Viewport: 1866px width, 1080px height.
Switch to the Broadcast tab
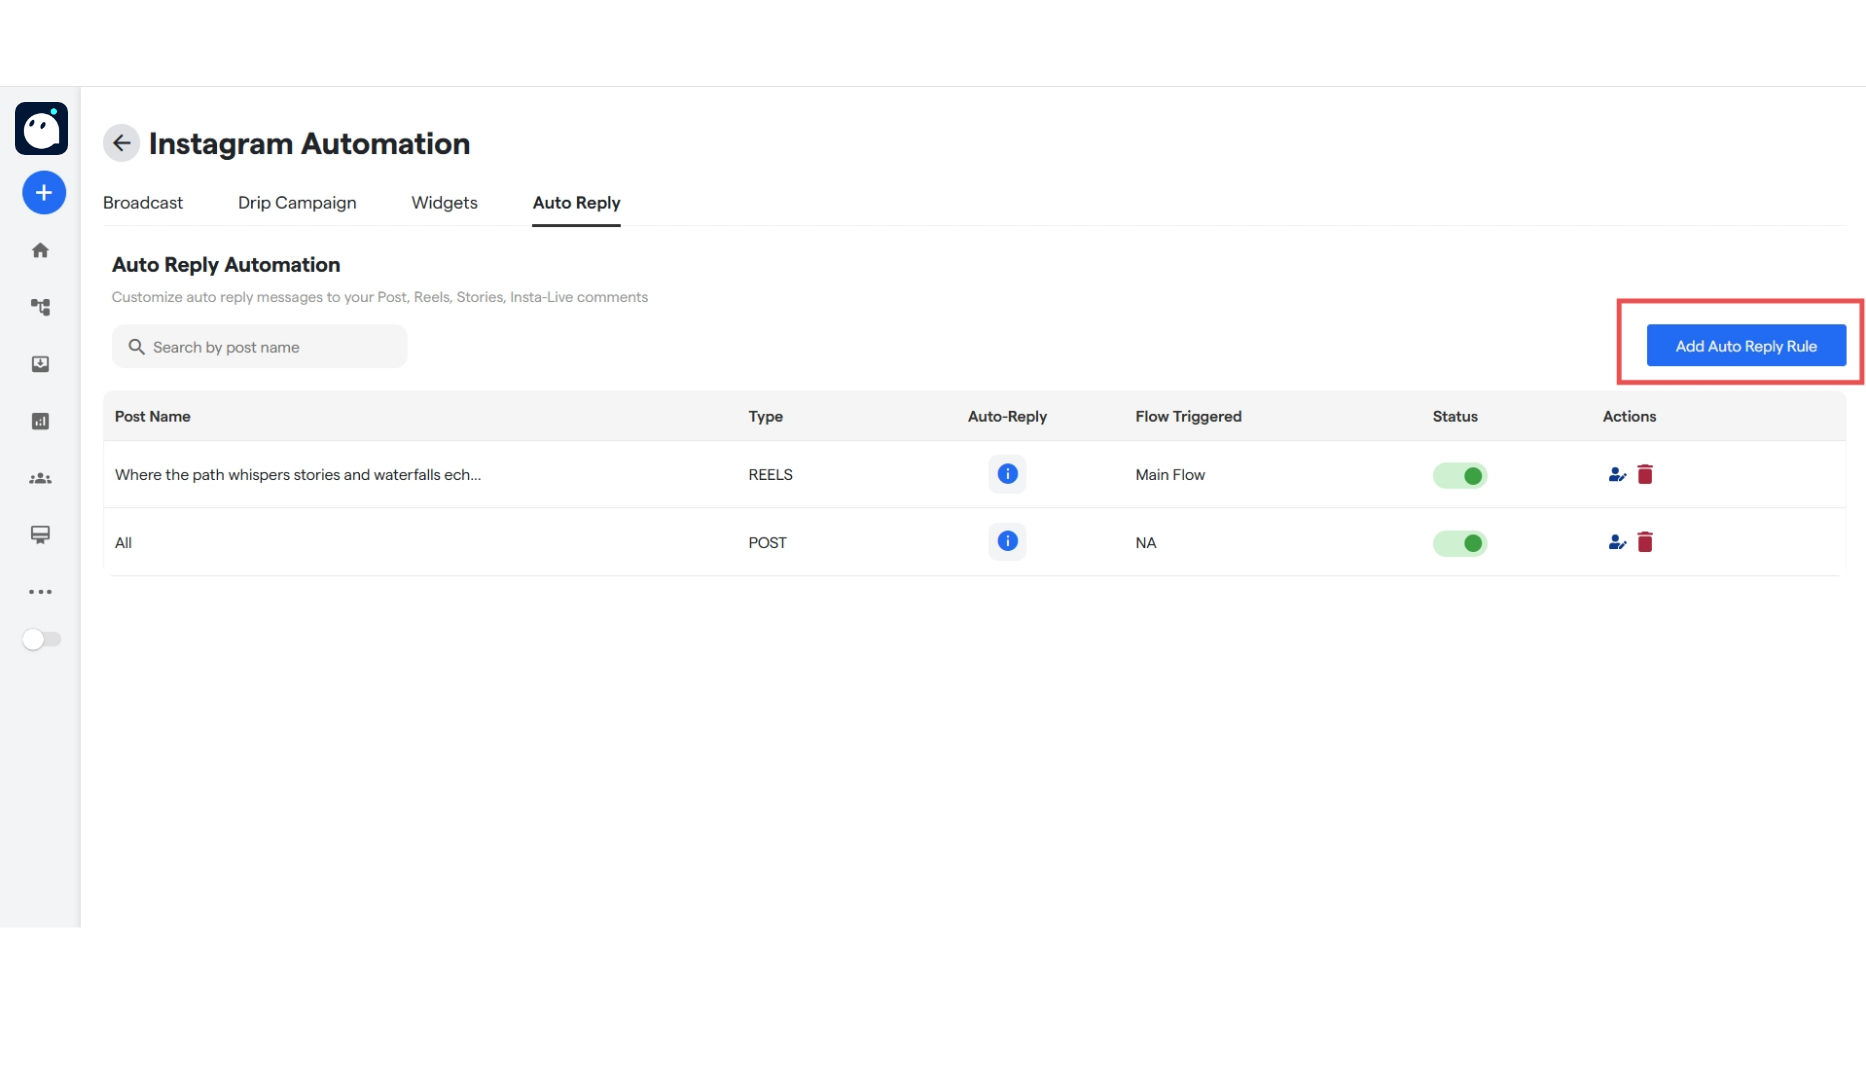(143, 203)
